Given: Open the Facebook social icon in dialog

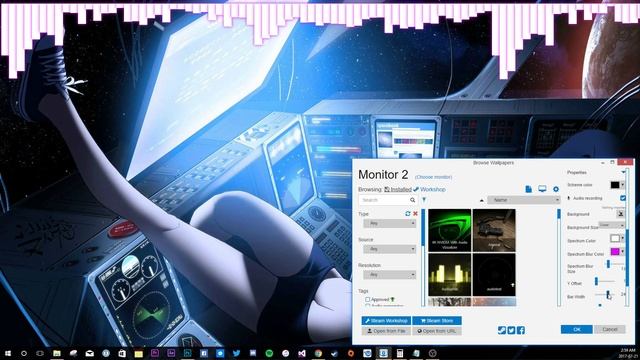Looking at the screenshot, I should pos(521,330).
